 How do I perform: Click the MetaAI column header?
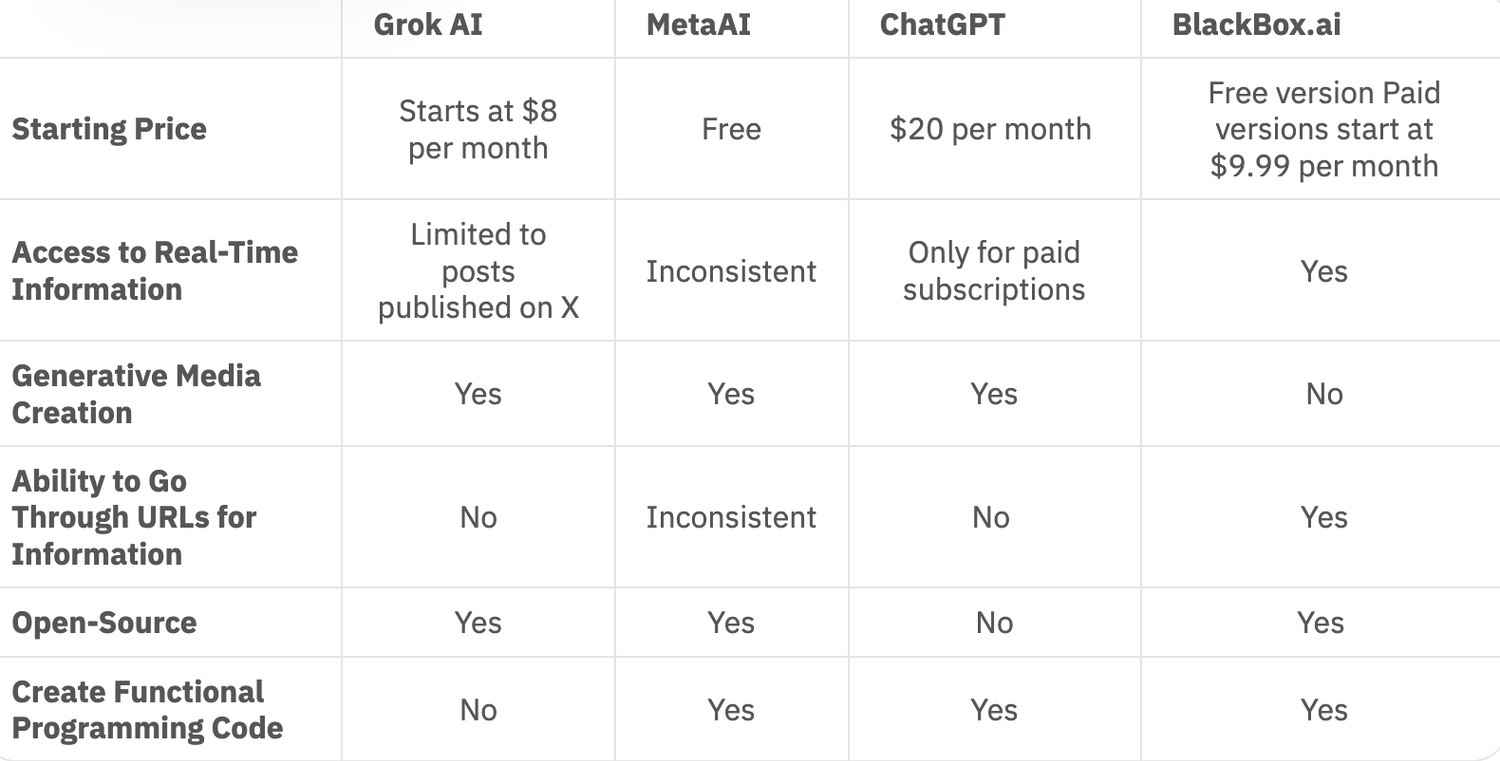point(698,25)
